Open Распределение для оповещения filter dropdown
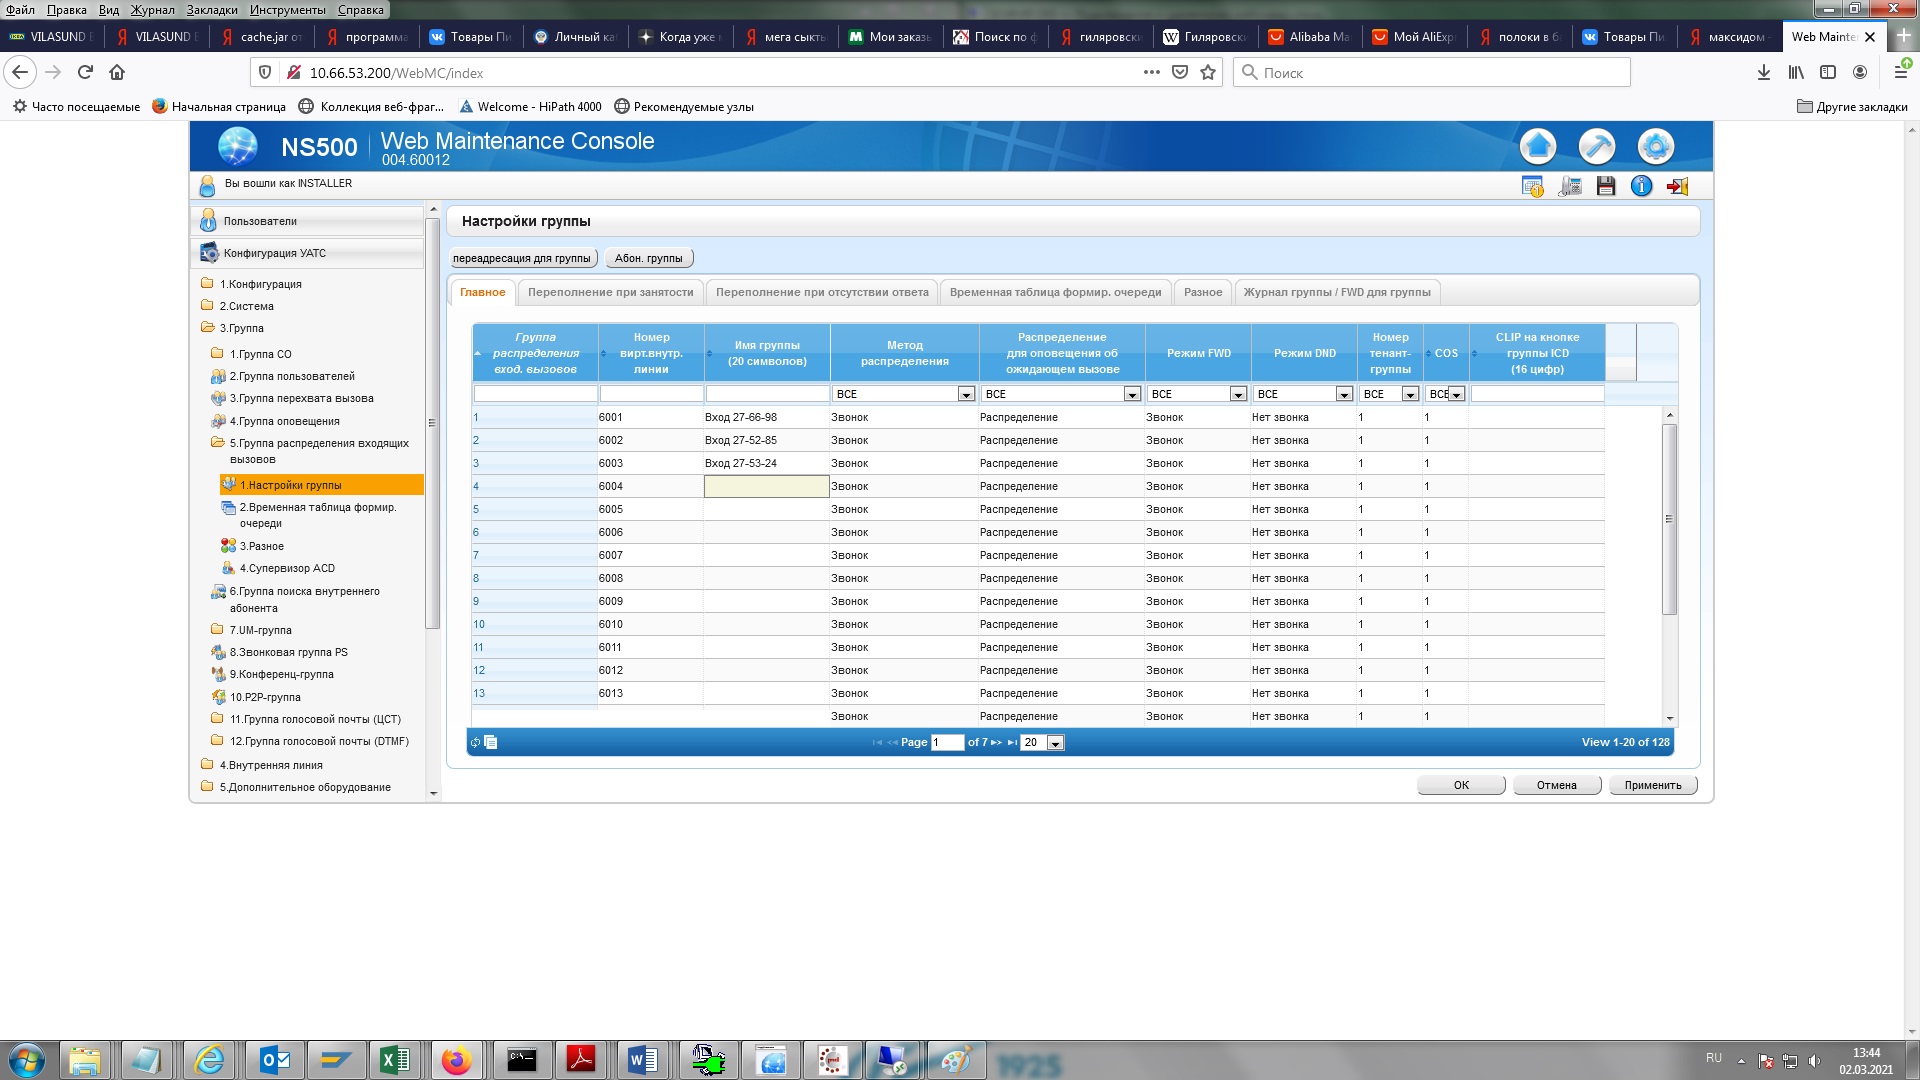The image size is (1920, 1080). click(x=1132, y=394)
